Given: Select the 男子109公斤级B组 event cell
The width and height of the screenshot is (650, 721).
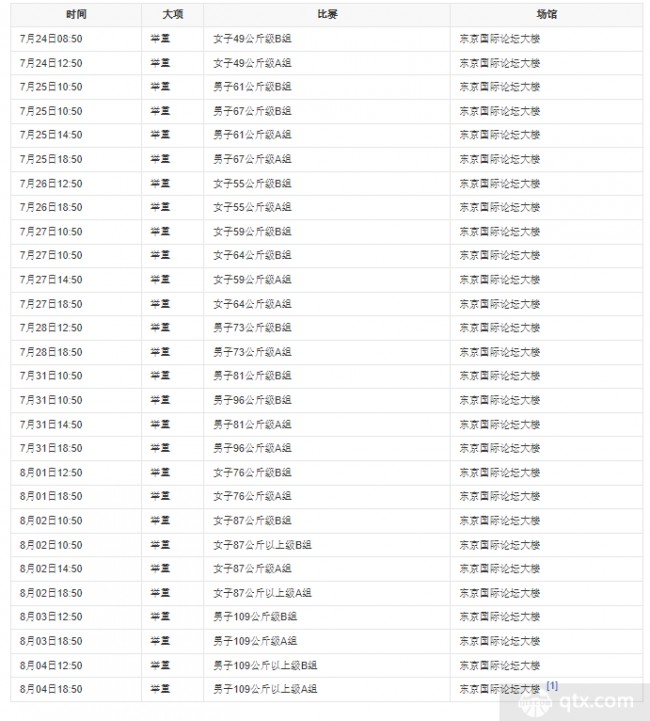Looking at the screenshot, I should (327, 617).
